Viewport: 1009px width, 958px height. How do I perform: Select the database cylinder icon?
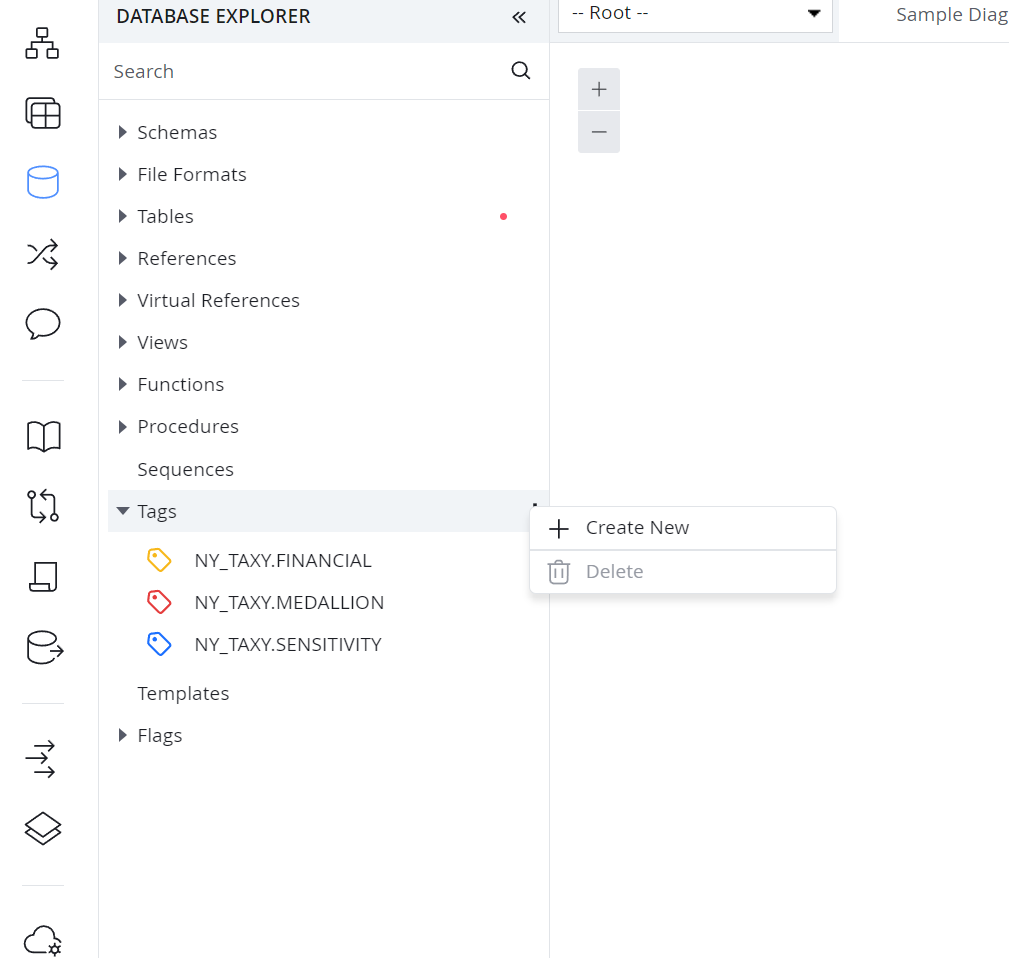coord(43,182)
